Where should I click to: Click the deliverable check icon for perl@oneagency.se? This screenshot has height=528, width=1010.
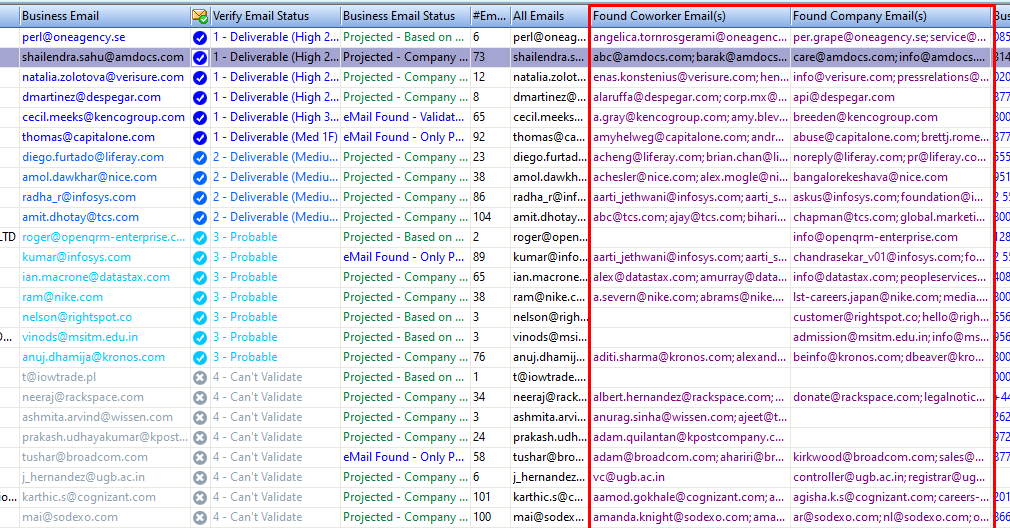click(200, 37)
